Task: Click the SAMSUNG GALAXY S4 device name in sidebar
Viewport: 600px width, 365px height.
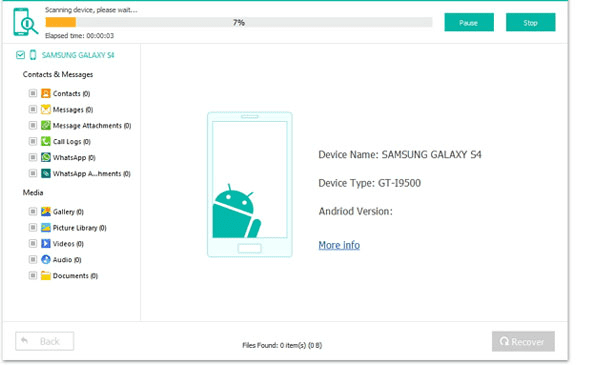Action: click(x=78, y=55)
